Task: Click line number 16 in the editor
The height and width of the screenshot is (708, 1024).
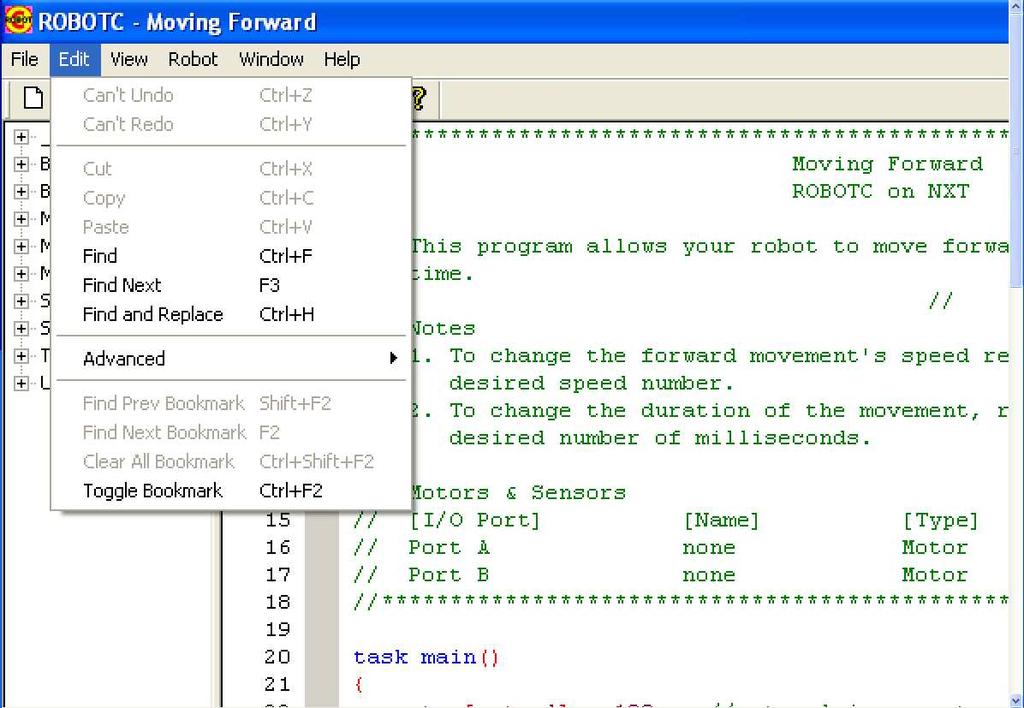Action: [x=278, y=548]
